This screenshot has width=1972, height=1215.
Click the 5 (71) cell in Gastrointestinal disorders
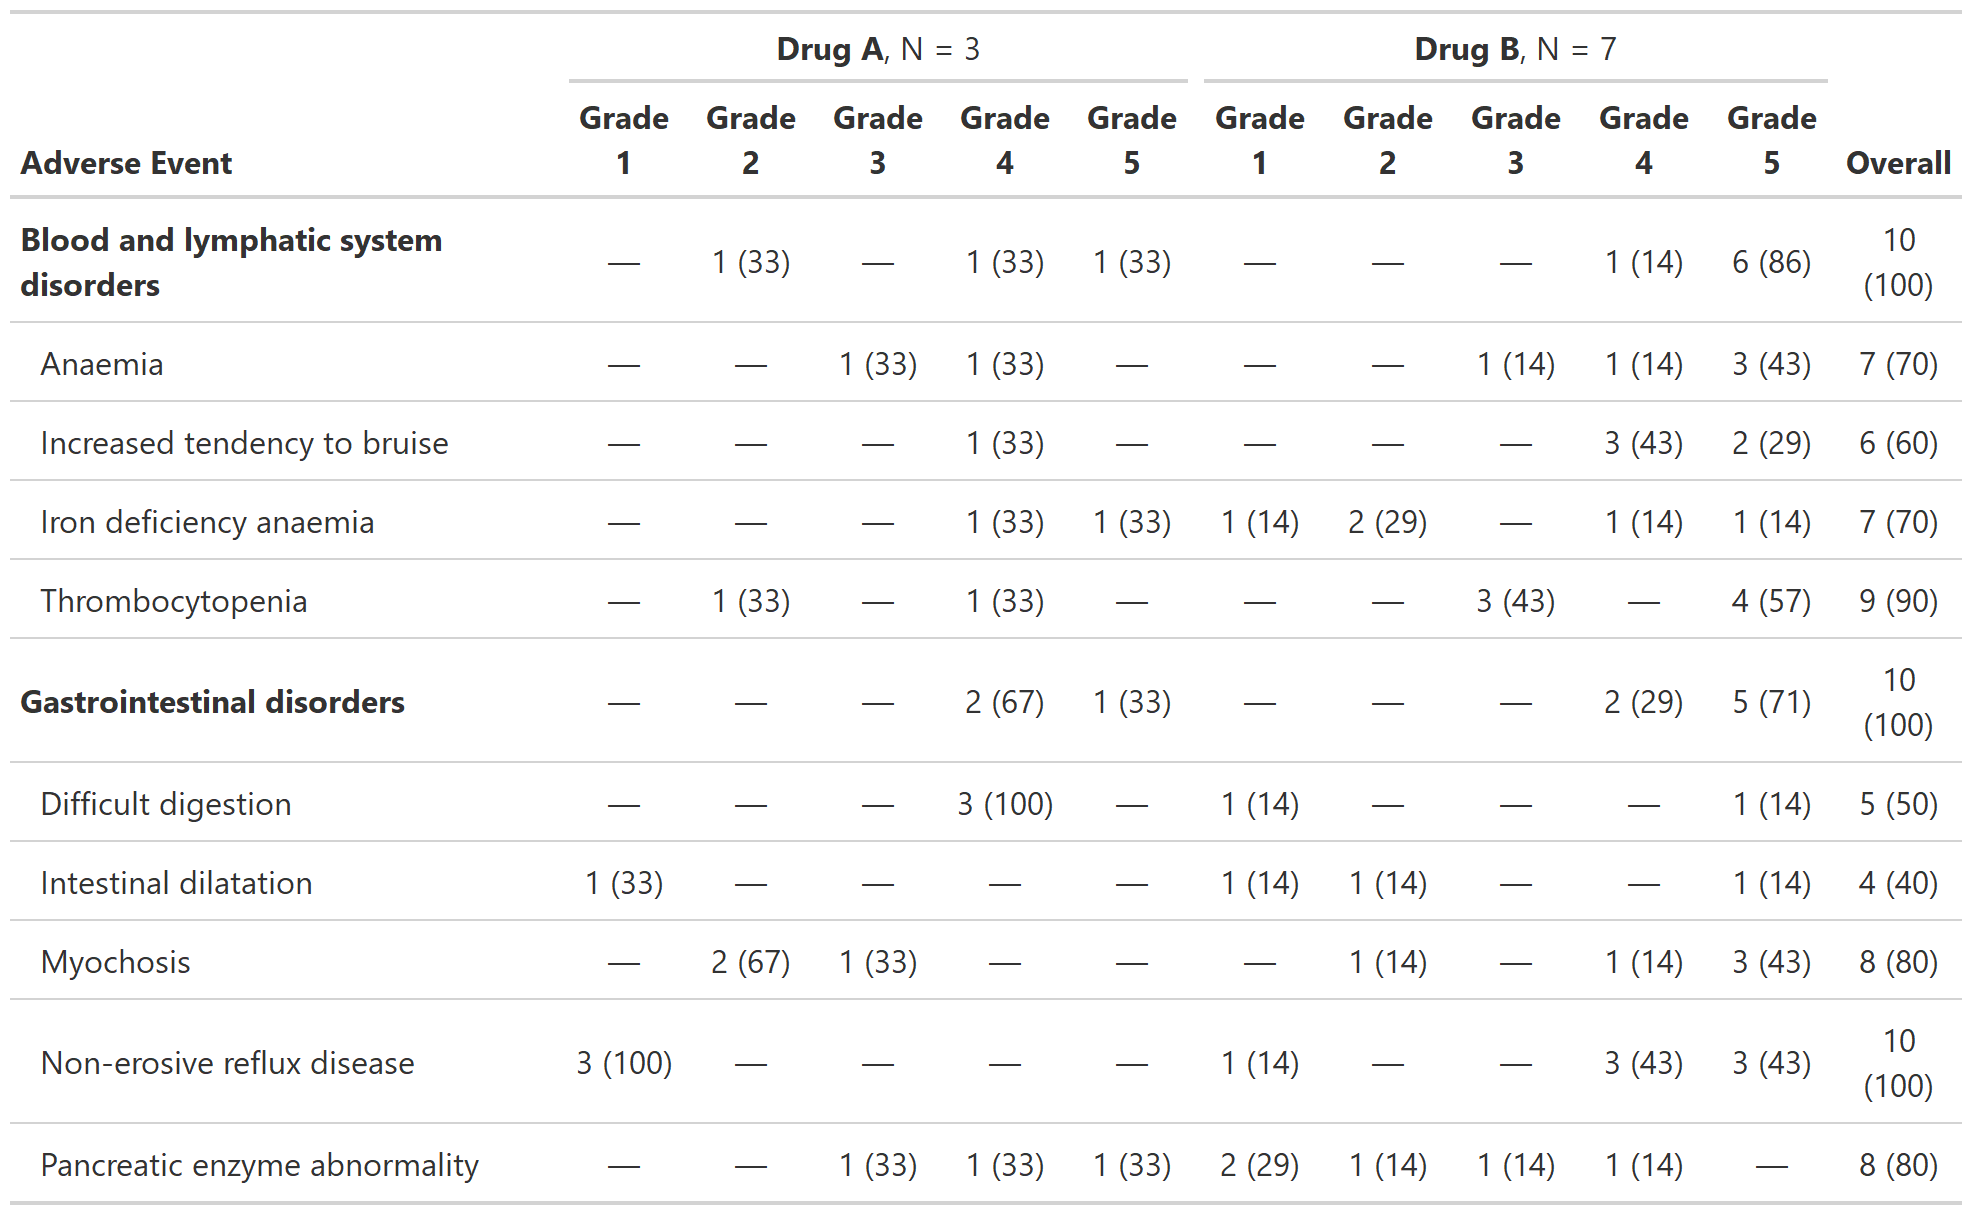pyautogui.click(x=1771, y=702)
